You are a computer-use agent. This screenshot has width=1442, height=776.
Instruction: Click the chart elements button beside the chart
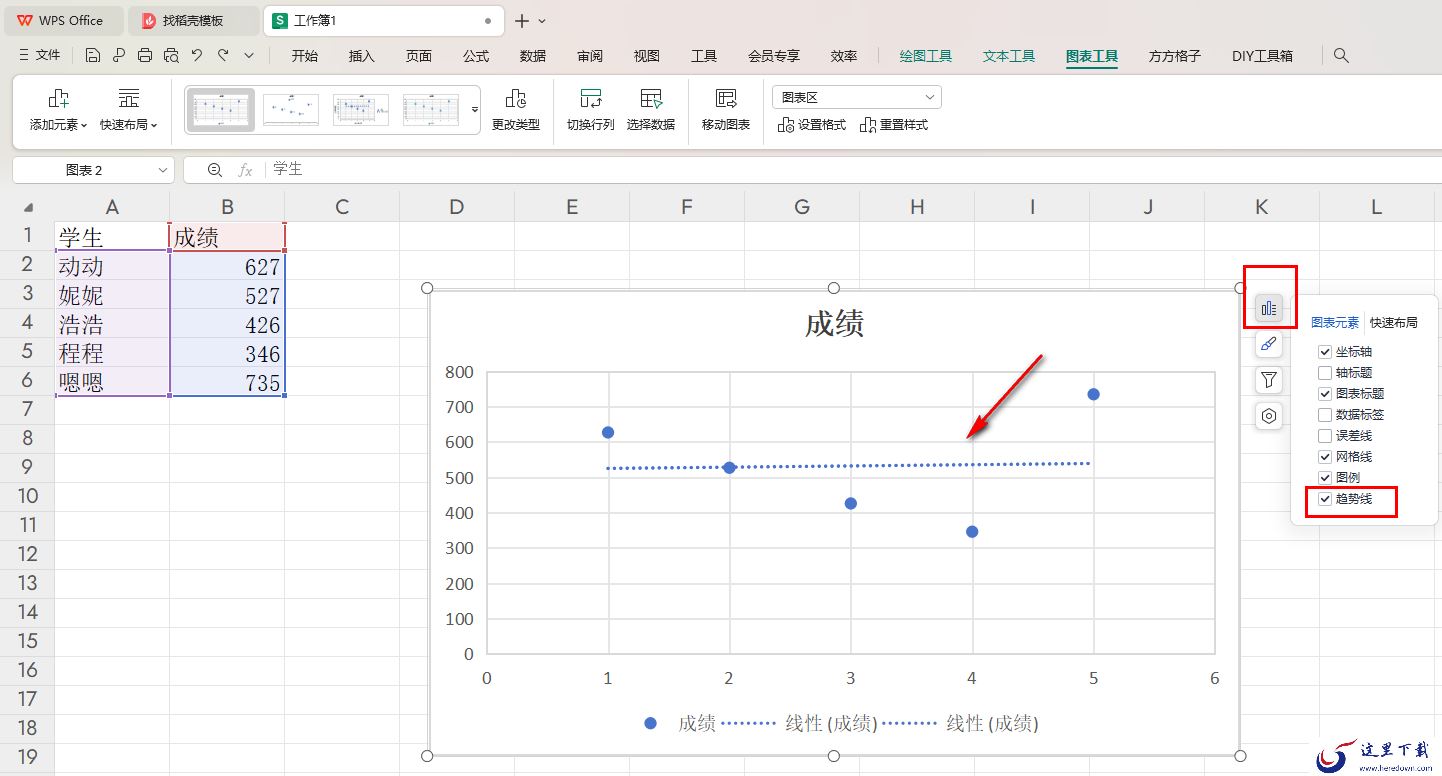click(1269, 309)
